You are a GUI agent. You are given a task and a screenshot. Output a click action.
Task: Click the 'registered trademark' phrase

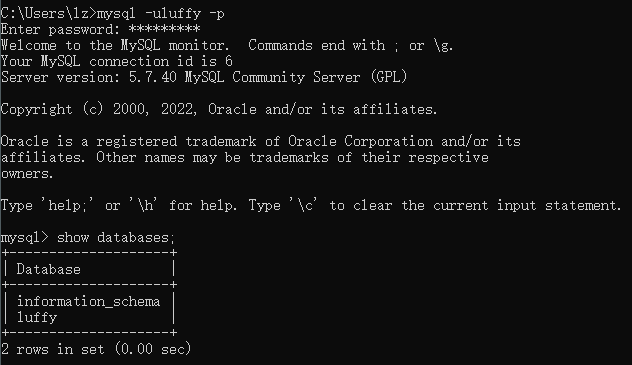176,141
